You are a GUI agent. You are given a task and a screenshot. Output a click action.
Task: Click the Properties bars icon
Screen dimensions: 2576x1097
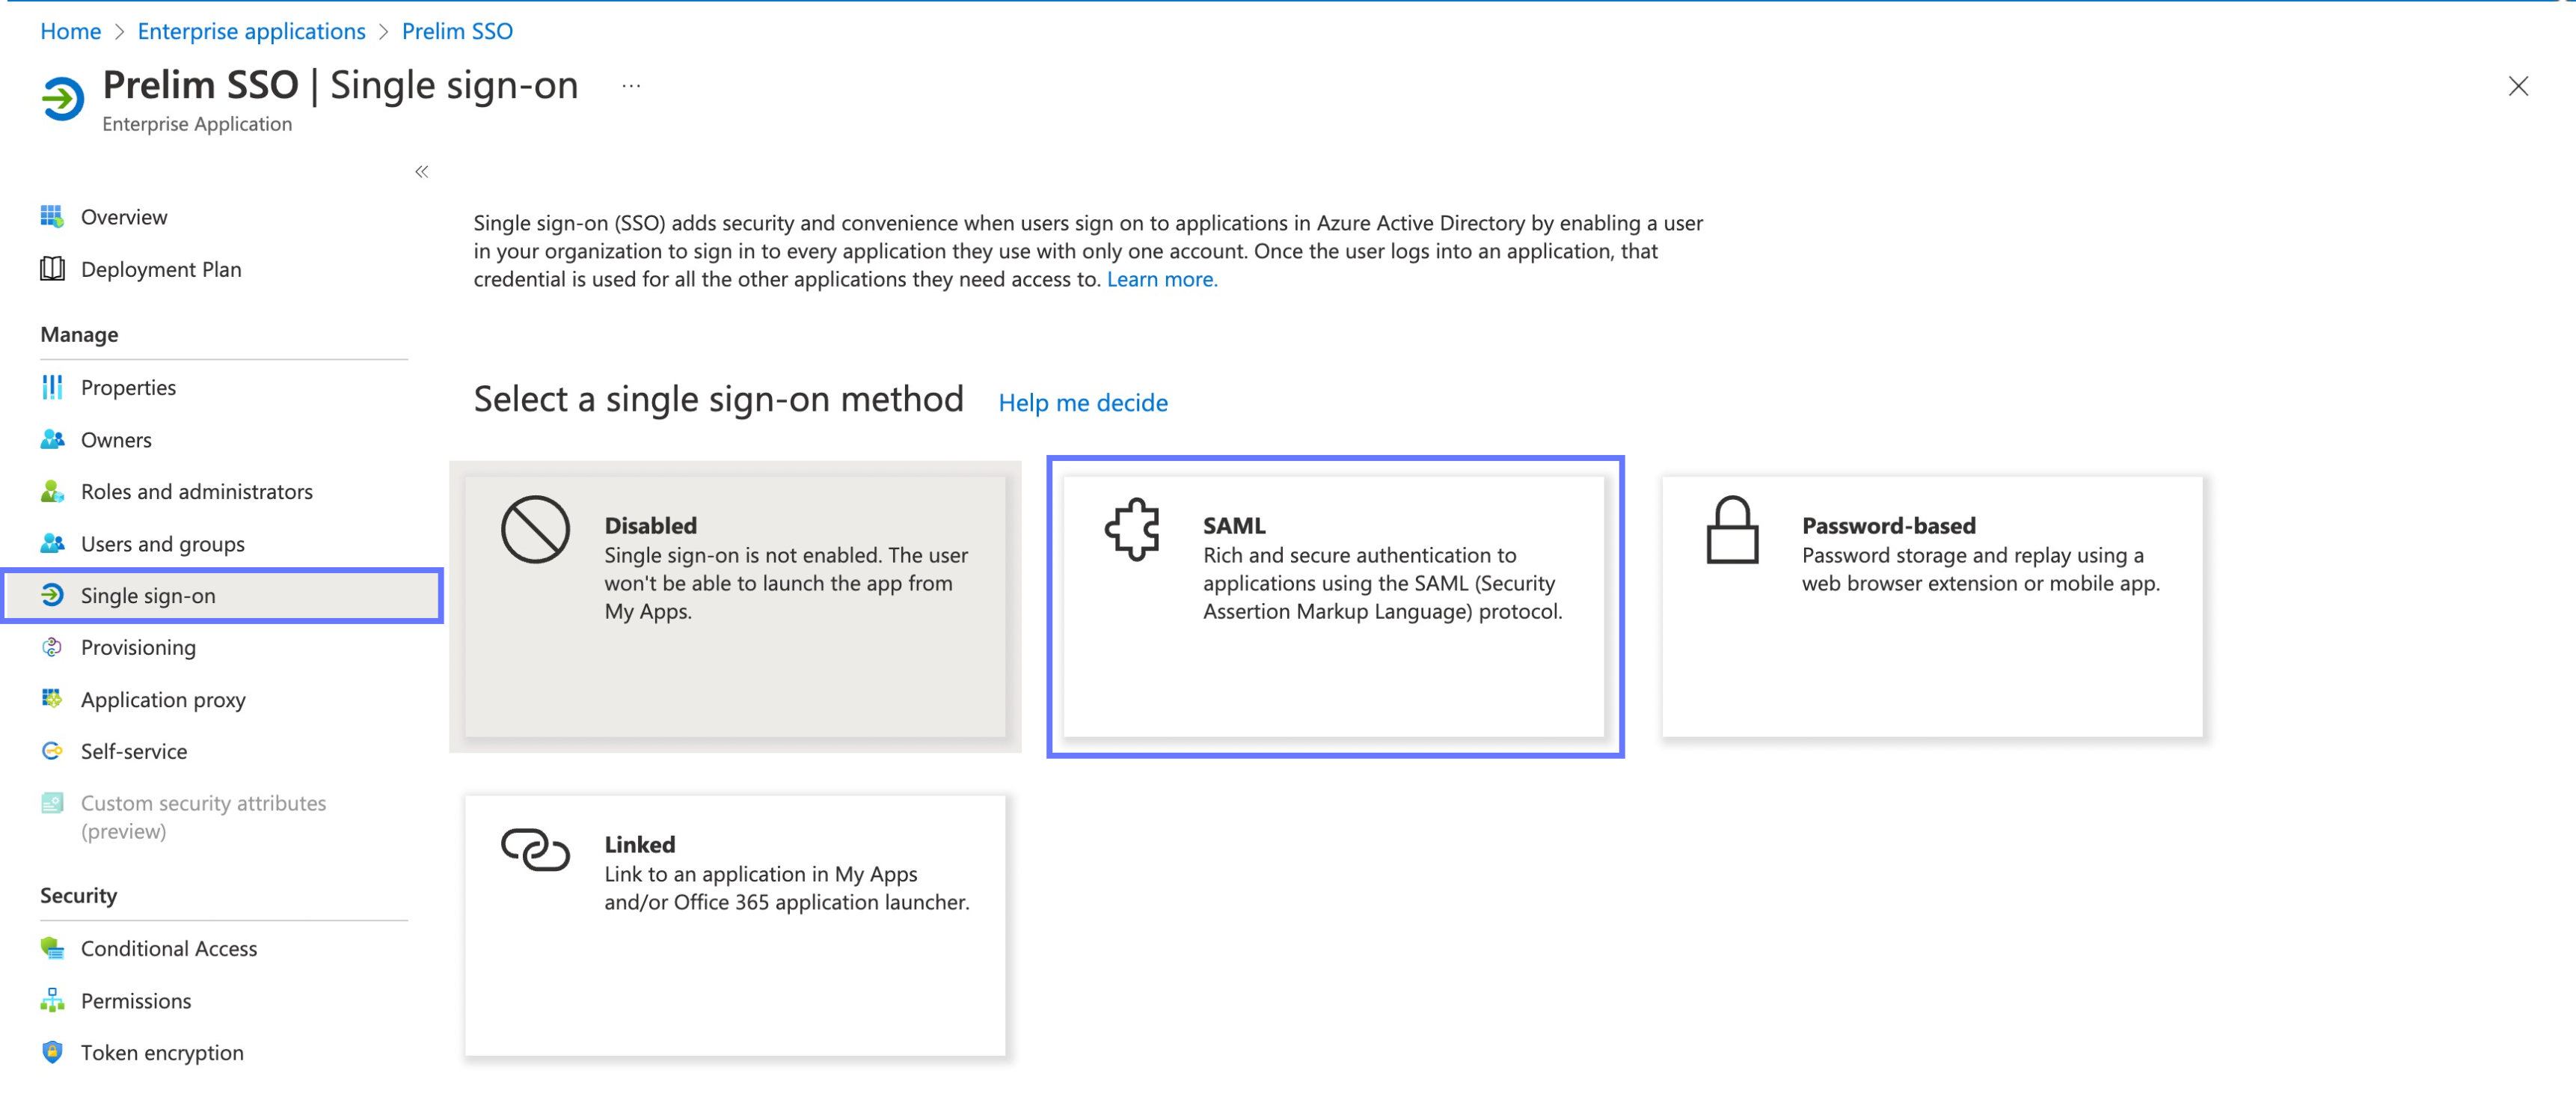pos(52,387)
